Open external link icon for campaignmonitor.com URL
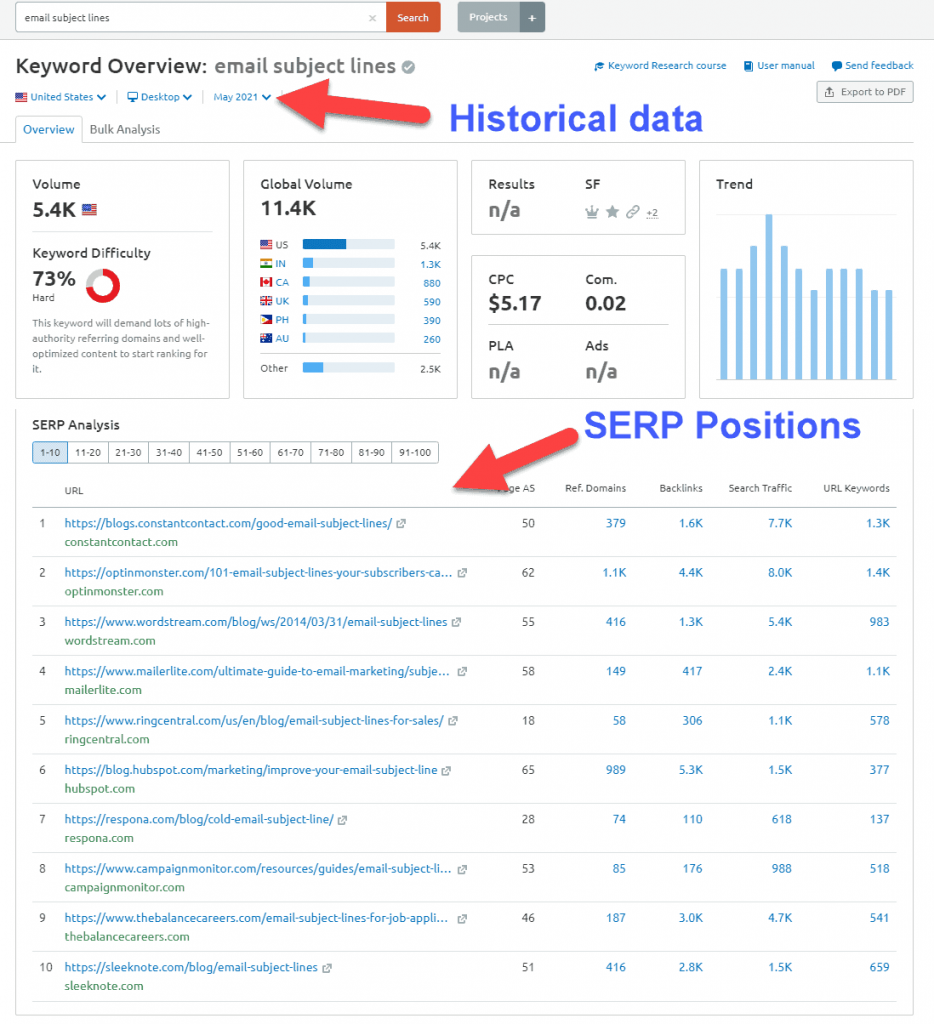Screen dimensions: 934x1024 pyautogui.click(x=462, y=869)
